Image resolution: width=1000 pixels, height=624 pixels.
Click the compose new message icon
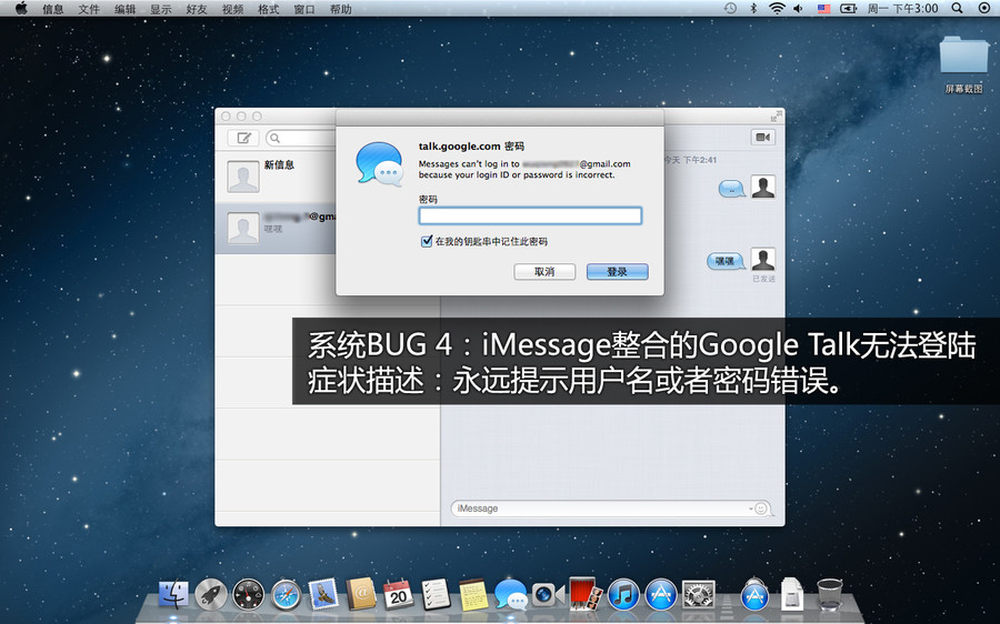click(x=244, y=138)
